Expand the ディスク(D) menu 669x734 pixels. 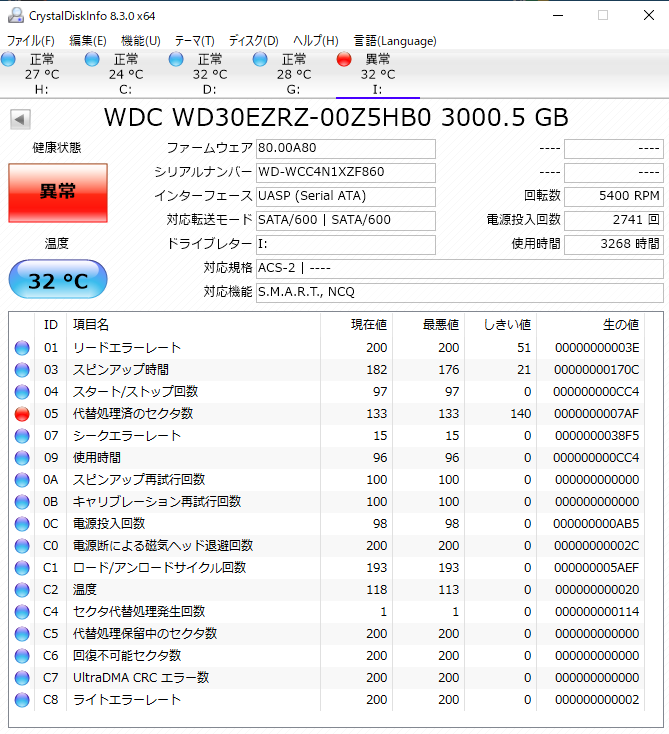pyautogui.click(x=253, y=41)
